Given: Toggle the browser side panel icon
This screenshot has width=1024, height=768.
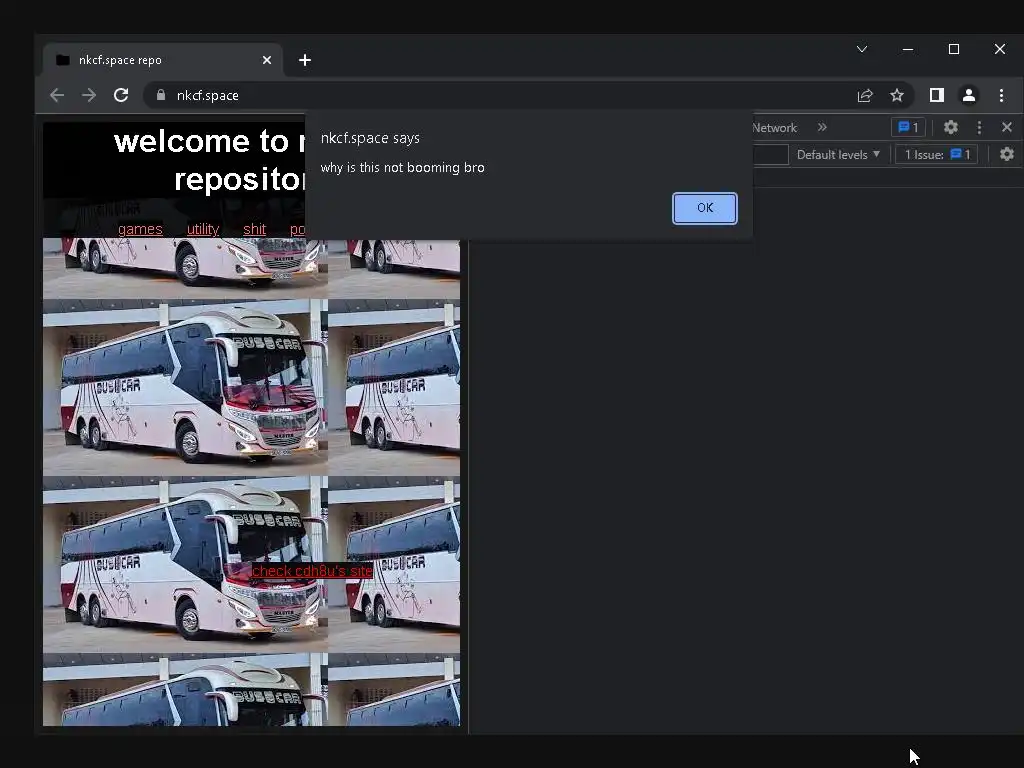Looking at the screenshot, I should 936,95.
